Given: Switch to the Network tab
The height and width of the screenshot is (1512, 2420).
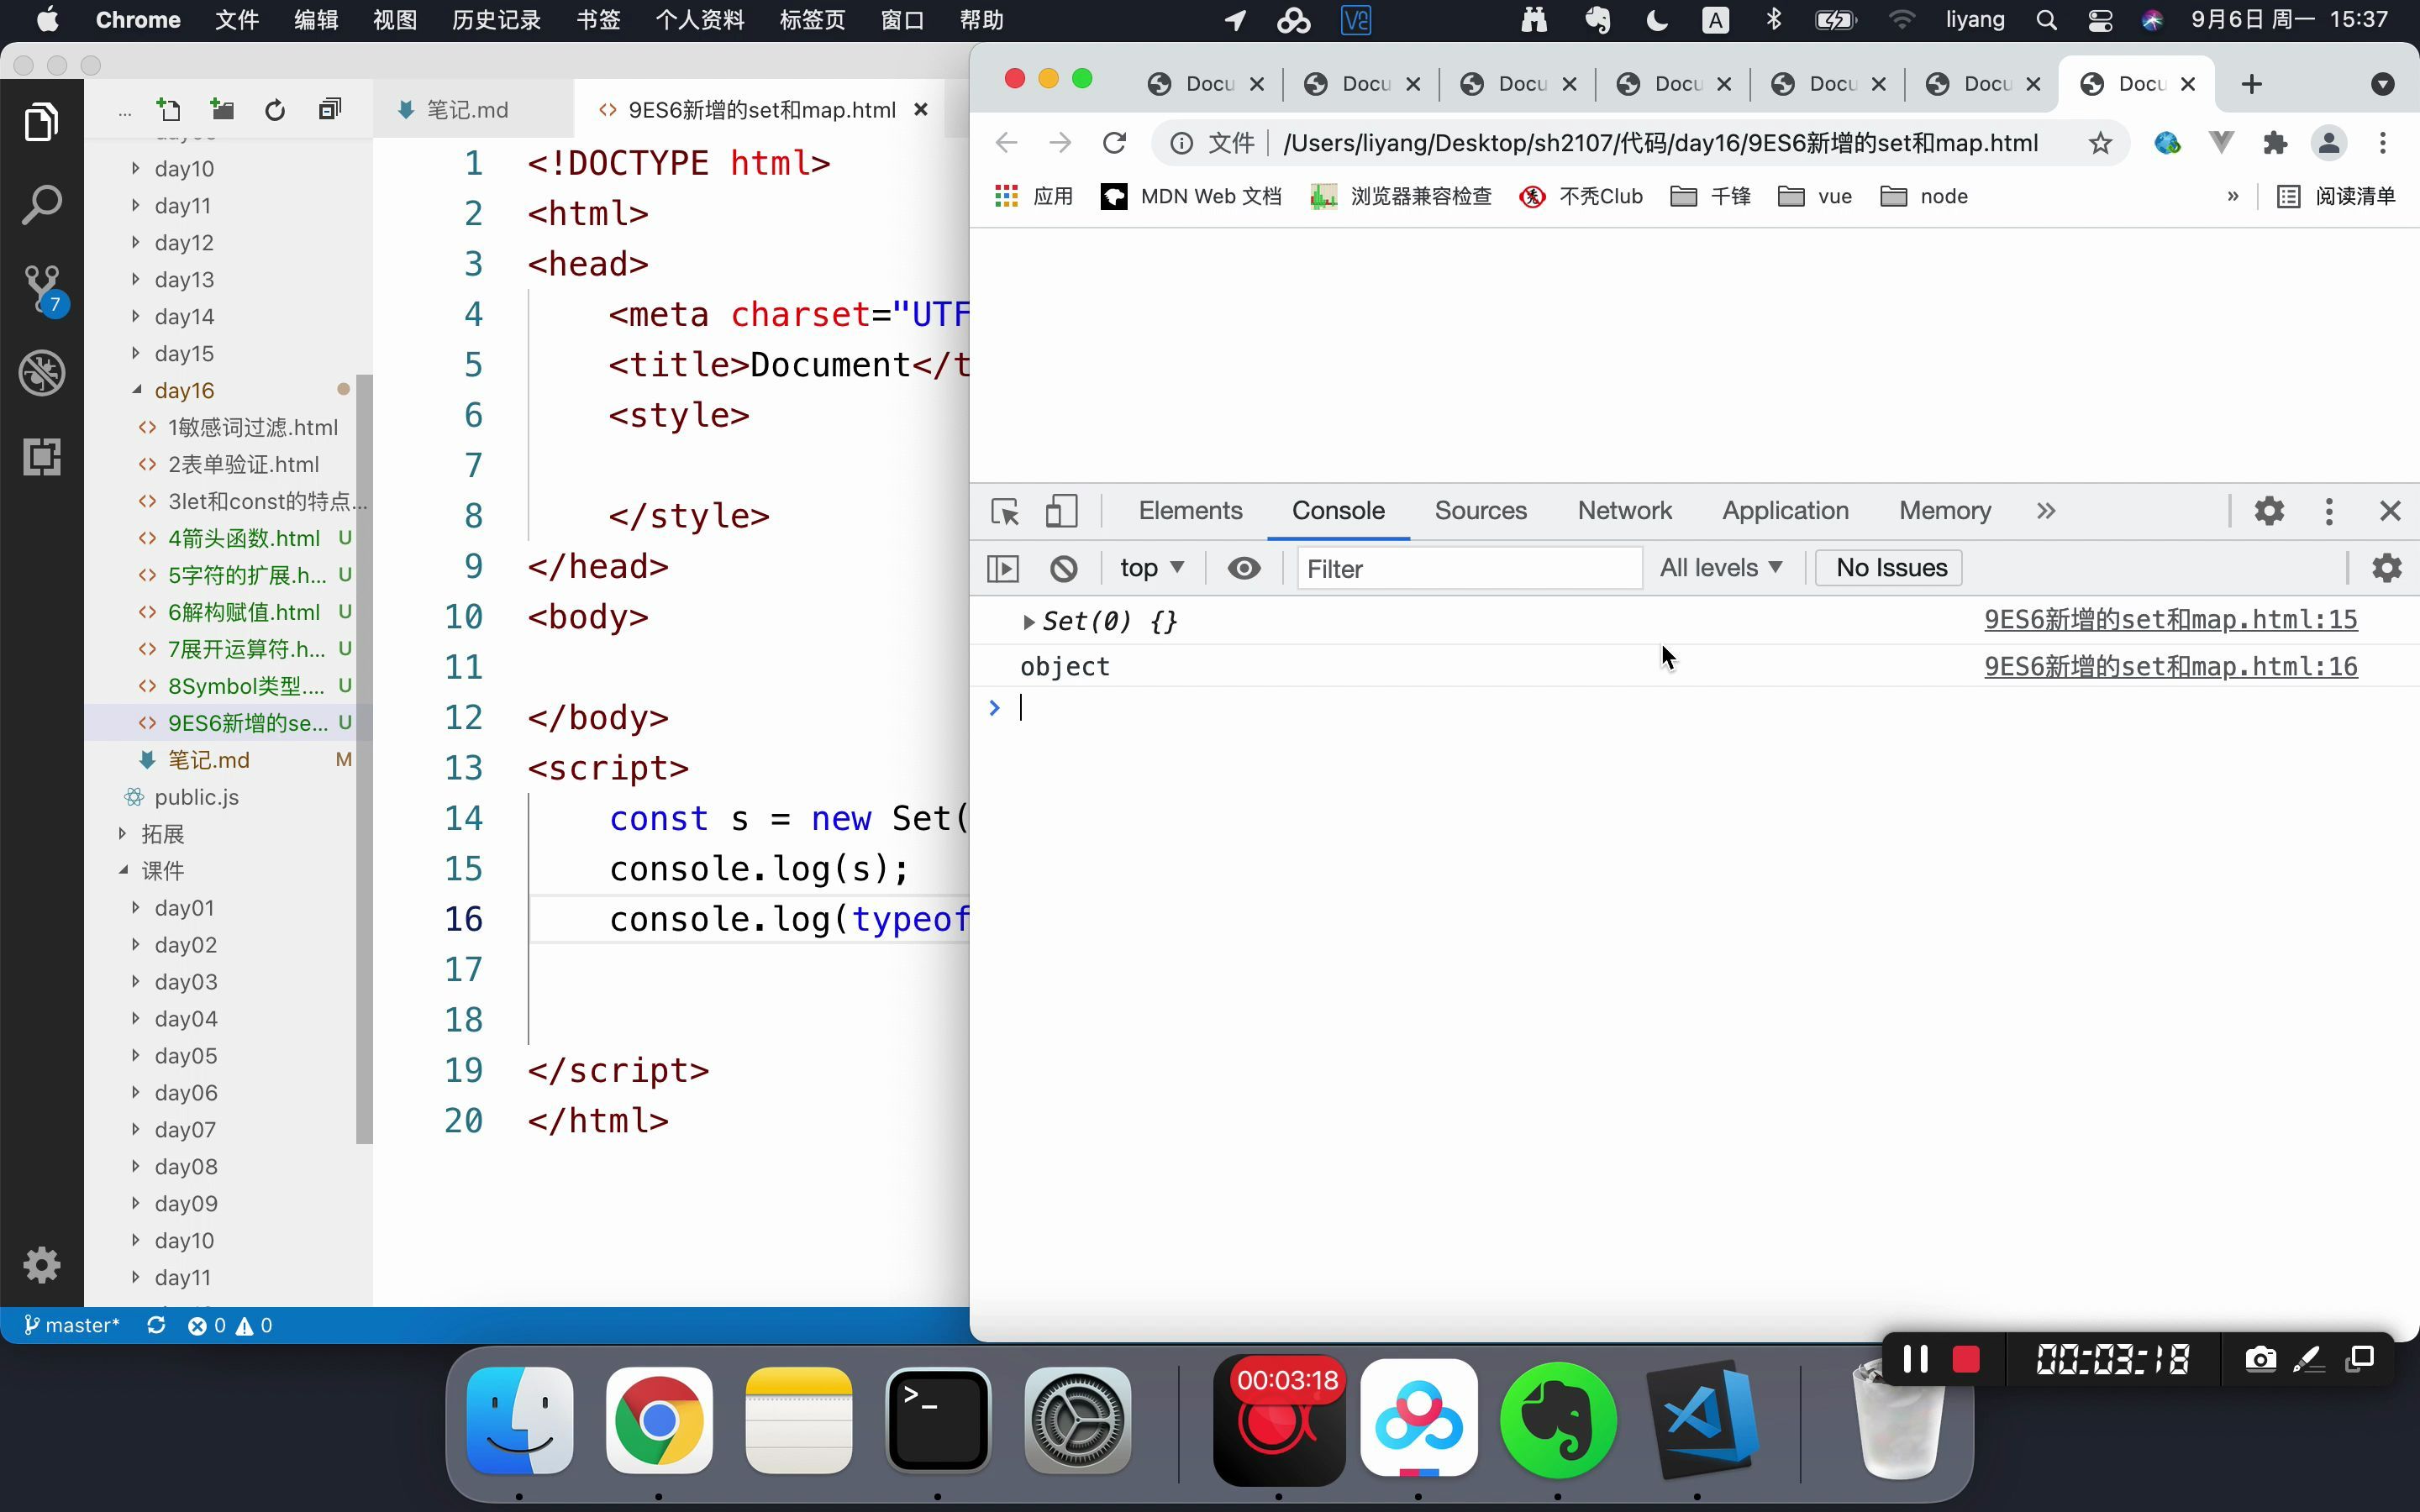Looking at the screenshot, I should coord(1624,511).
